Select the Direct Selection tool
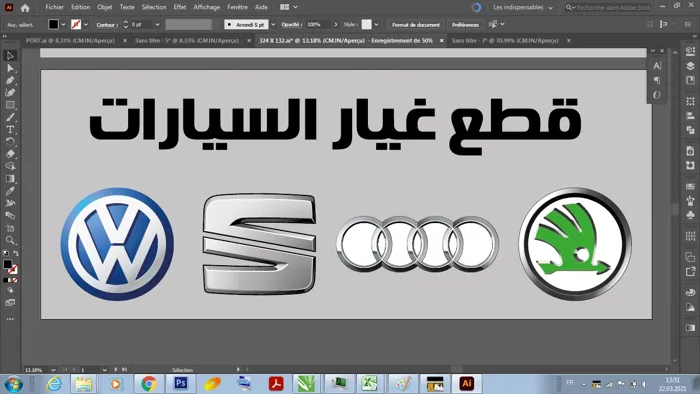 coord(10,68)
